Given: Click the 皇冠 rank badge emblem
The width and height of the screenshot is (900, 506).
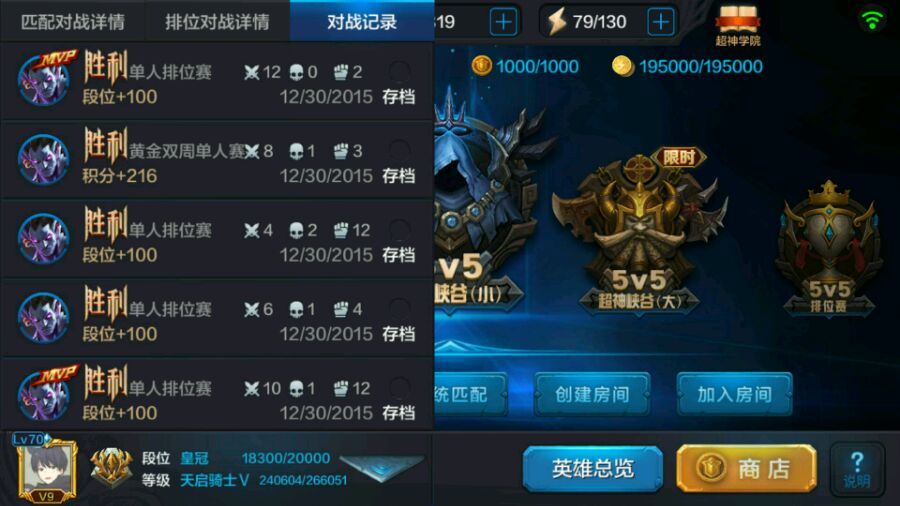Looking at the screenshot, I should 111,468.
